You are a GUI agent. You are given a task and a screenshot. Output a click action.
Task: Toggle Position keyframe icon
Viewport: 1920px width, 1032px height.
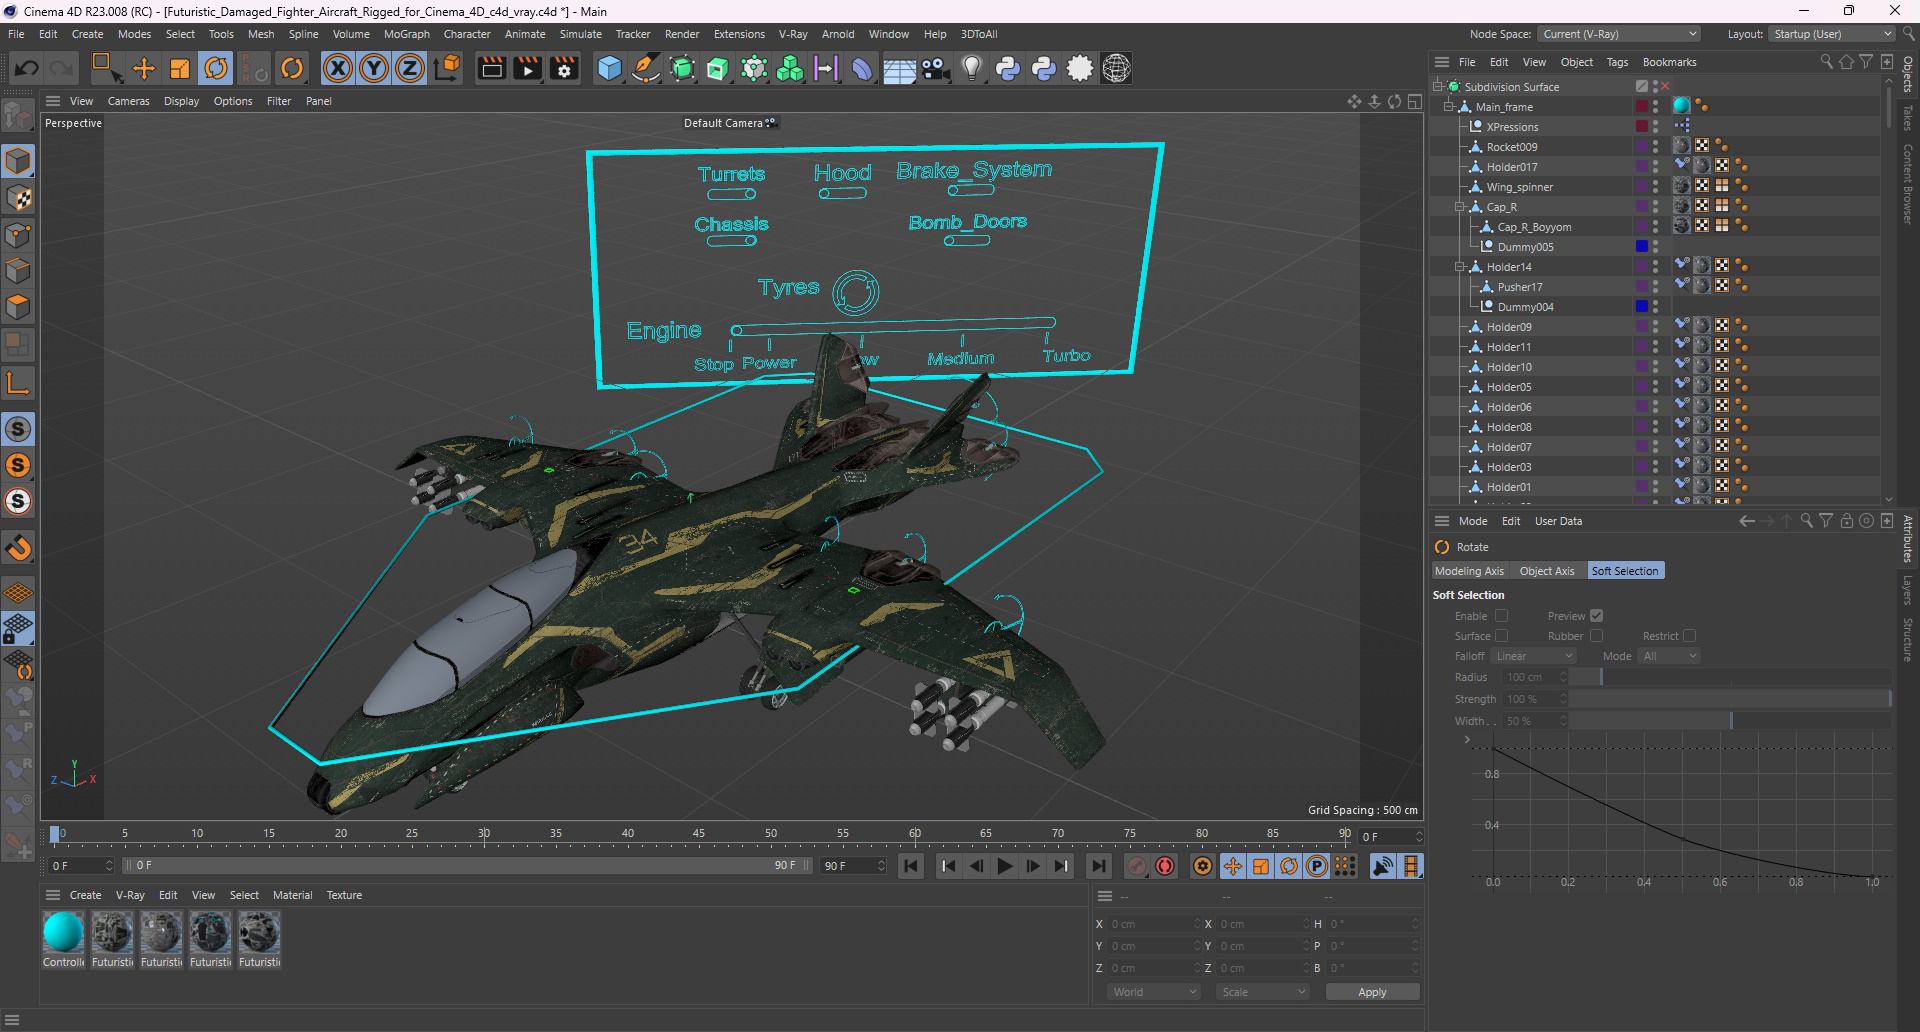pyautogui.click(x=1233, y=866)
